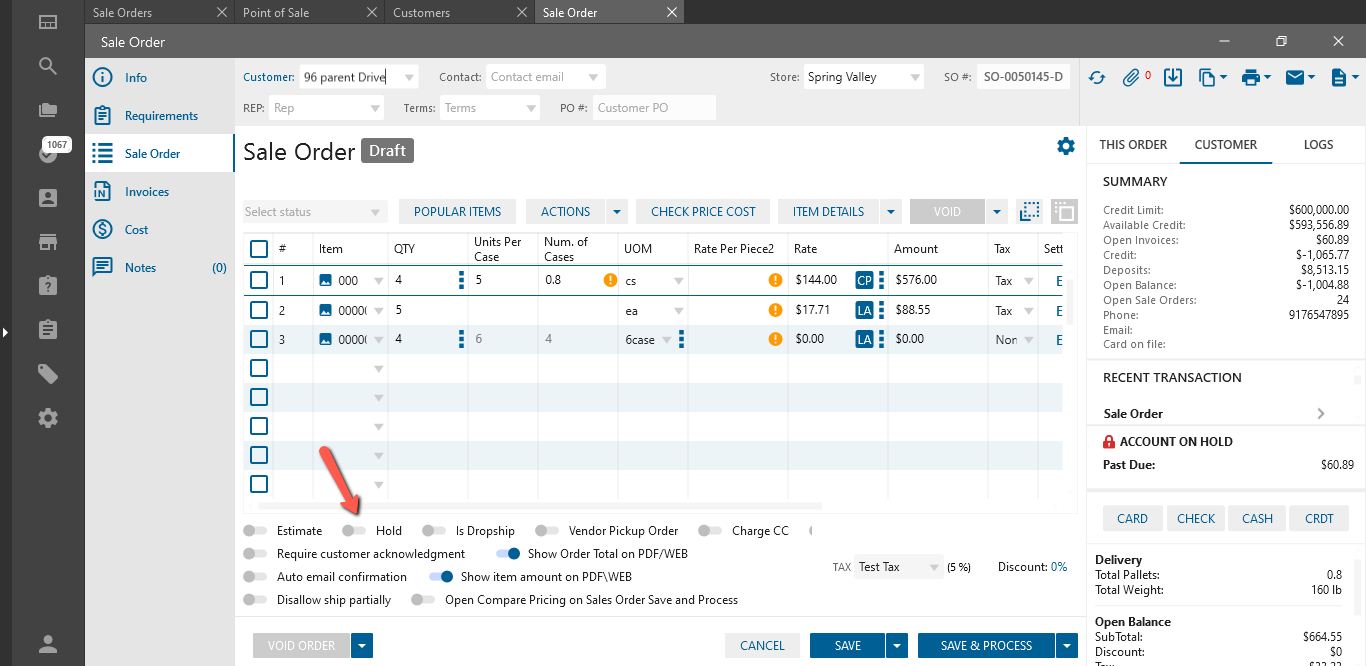Open the document export icon menu
1366x666 pixels.
[1345, 77]
